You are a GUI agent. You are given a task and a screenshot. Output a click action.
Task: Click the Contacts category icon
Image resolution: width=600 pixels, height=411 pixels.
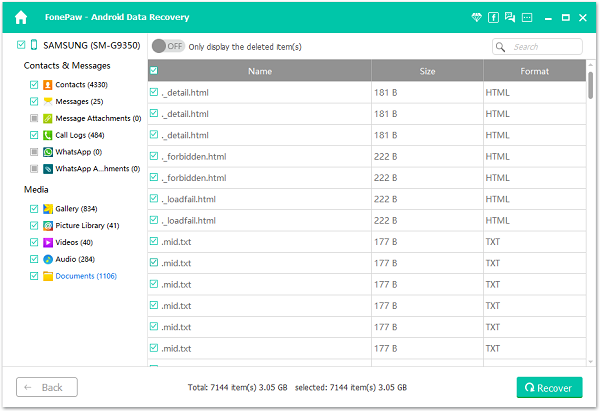[47, 85]
